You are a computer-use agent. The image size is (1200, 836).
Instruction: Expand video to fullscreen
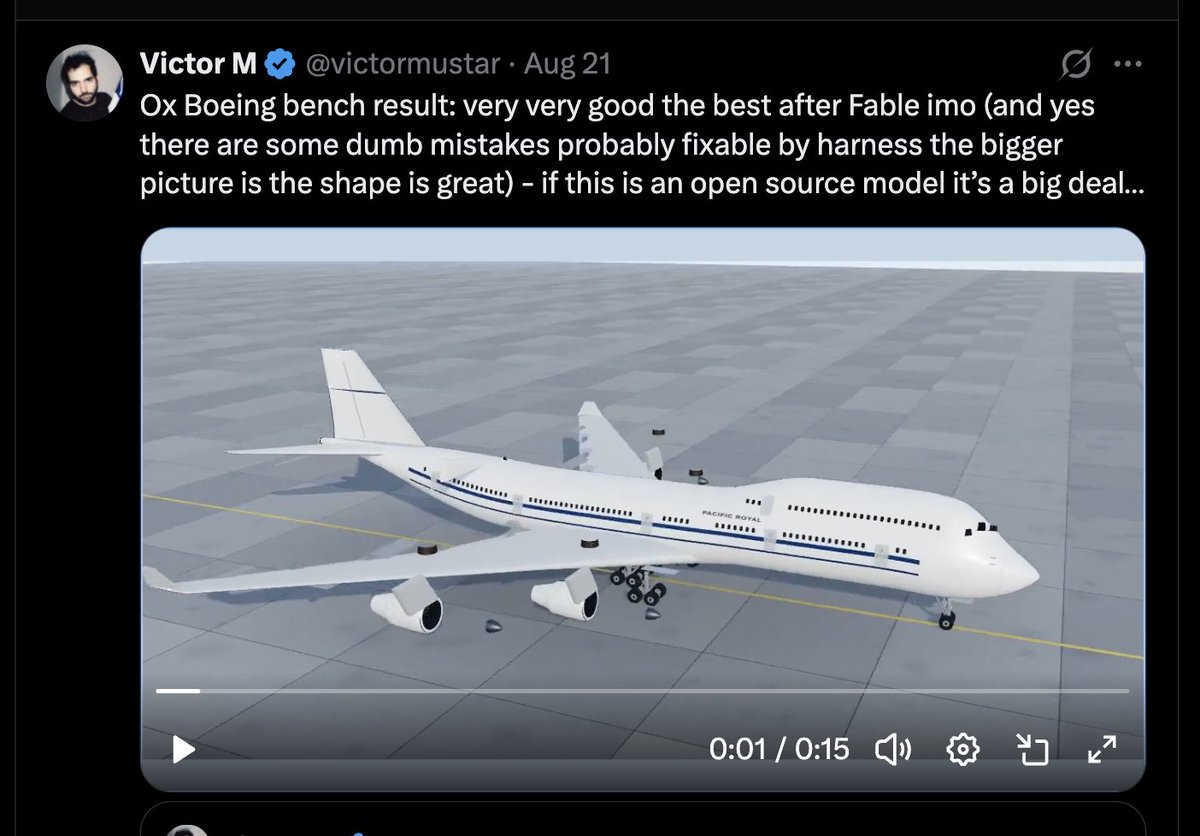coord(1101,749)
